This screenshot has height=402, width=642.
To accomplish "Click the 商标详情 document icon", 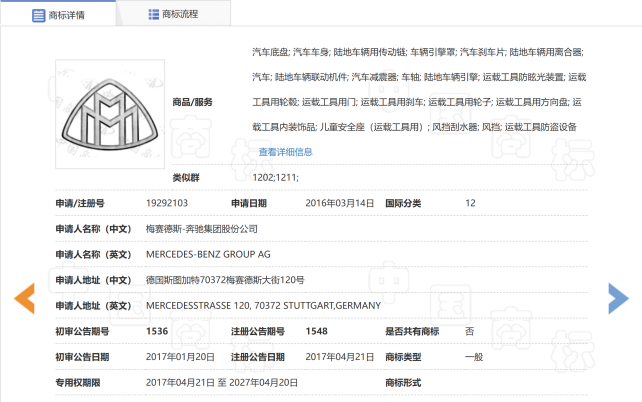I will click(38, 16).
